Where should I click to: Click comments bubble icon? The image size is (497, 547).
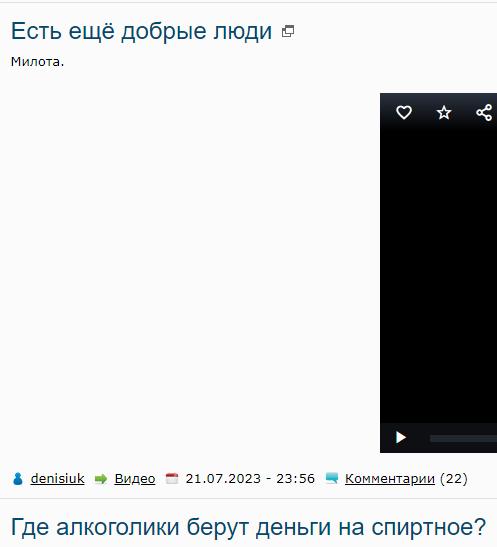pos(332,478)
